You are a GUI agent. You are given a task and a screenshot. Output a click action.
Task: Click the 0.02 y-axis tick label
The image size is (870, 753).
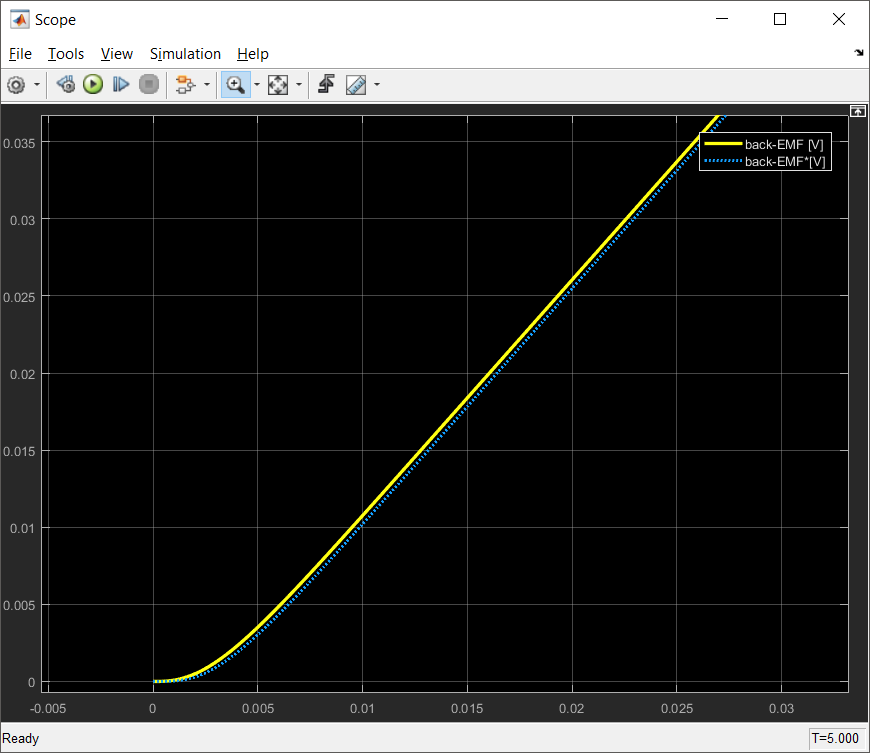(23, 375)
